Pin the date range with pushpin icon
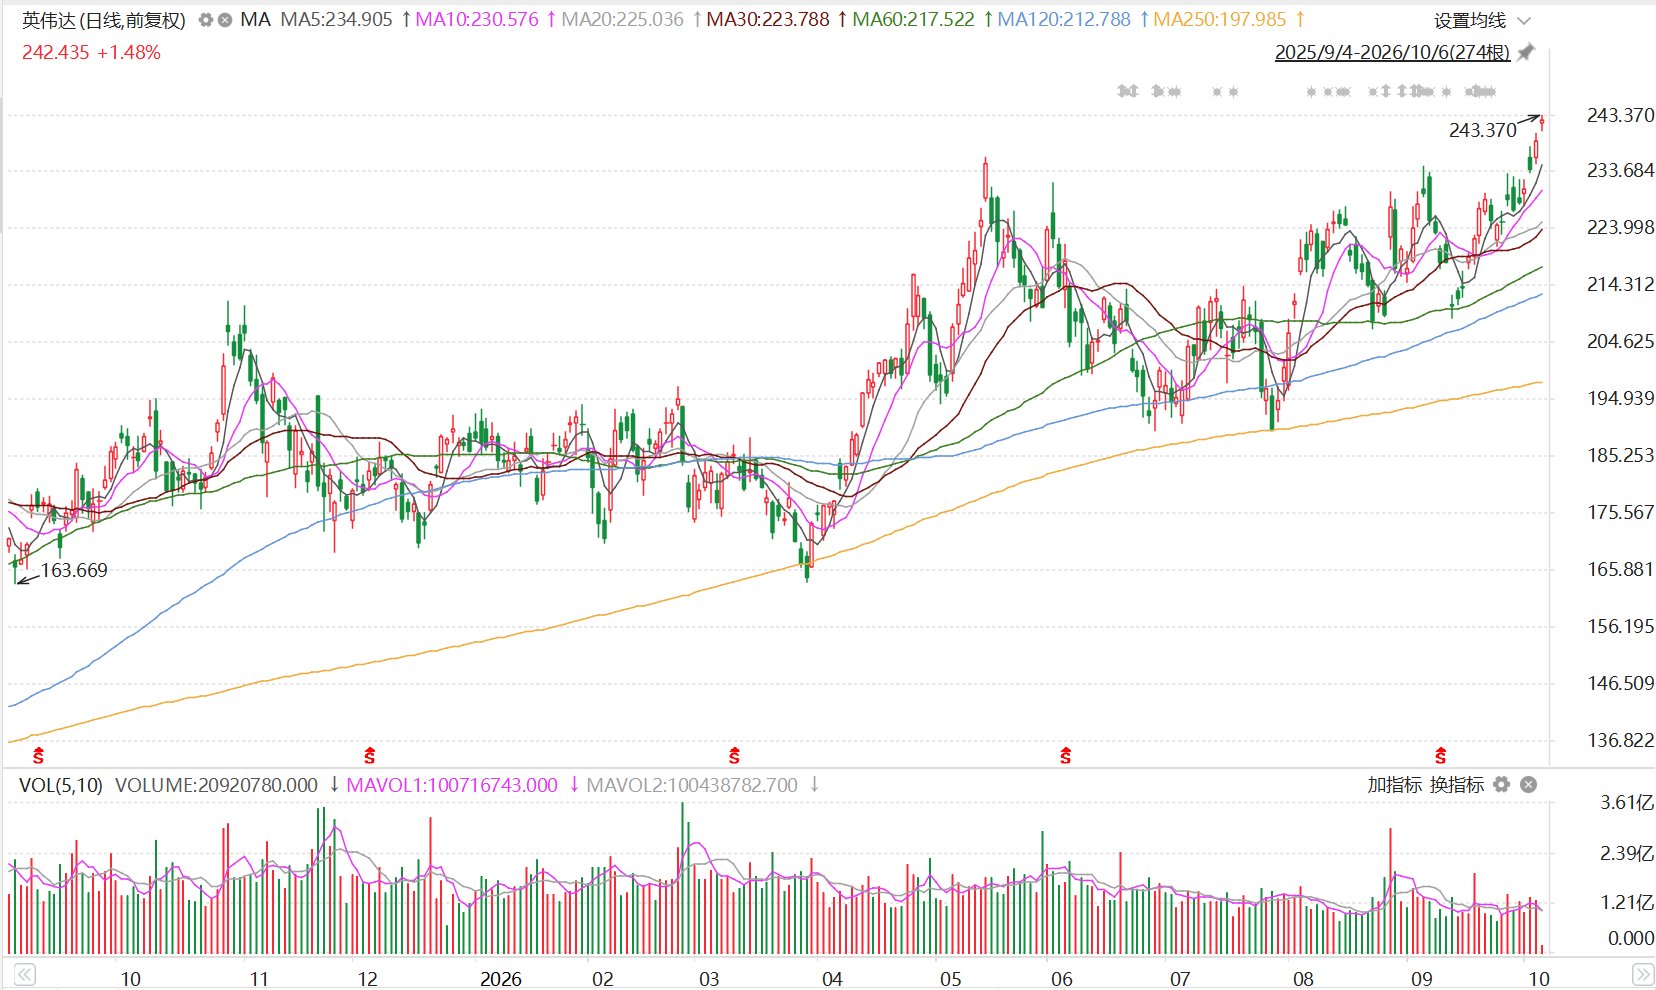The height and width of the screenshot is (990, 1656). pyautogui.click(x=1525, y=52)
